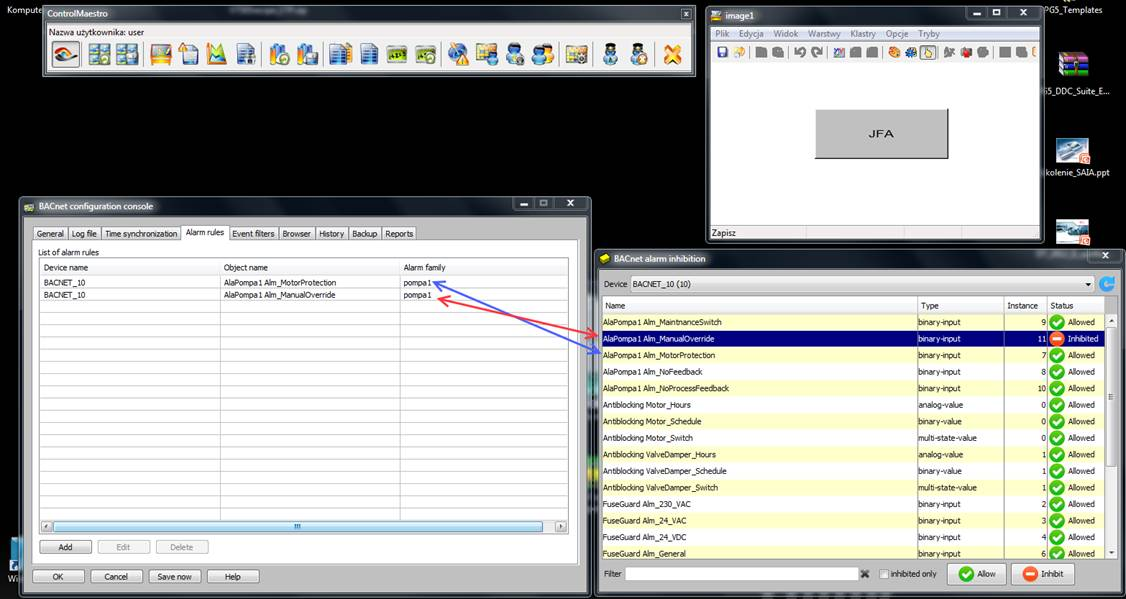The height and width of the screenshot is (599, 1126).
Task: Open the Opcje menu in image1
Action: pos(897,34)
